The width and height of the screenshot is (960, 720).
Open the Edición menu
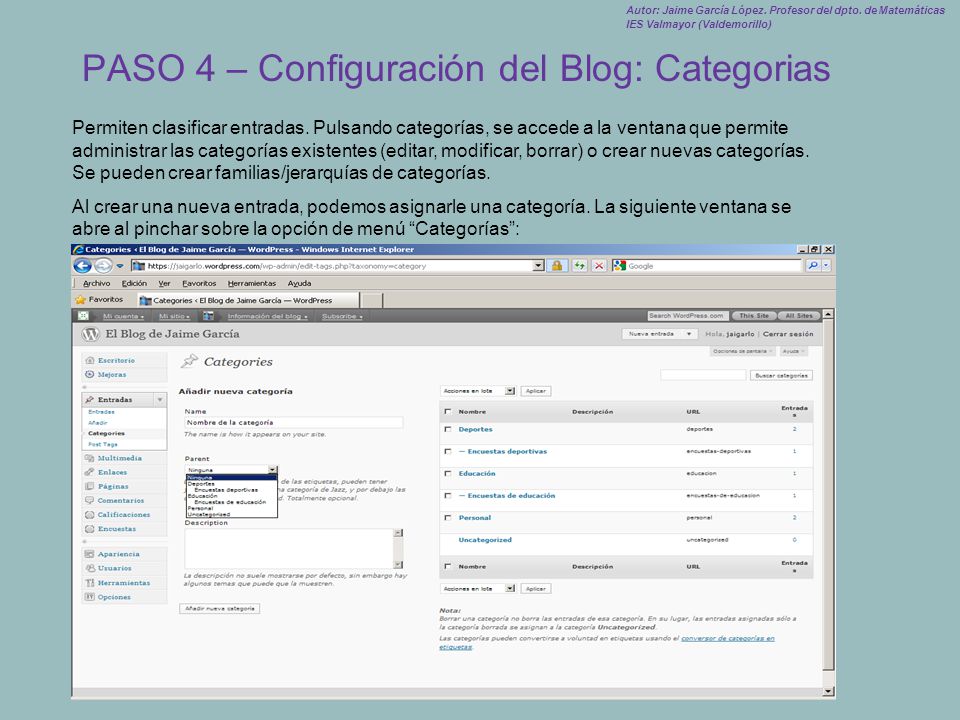pos(134,283)
